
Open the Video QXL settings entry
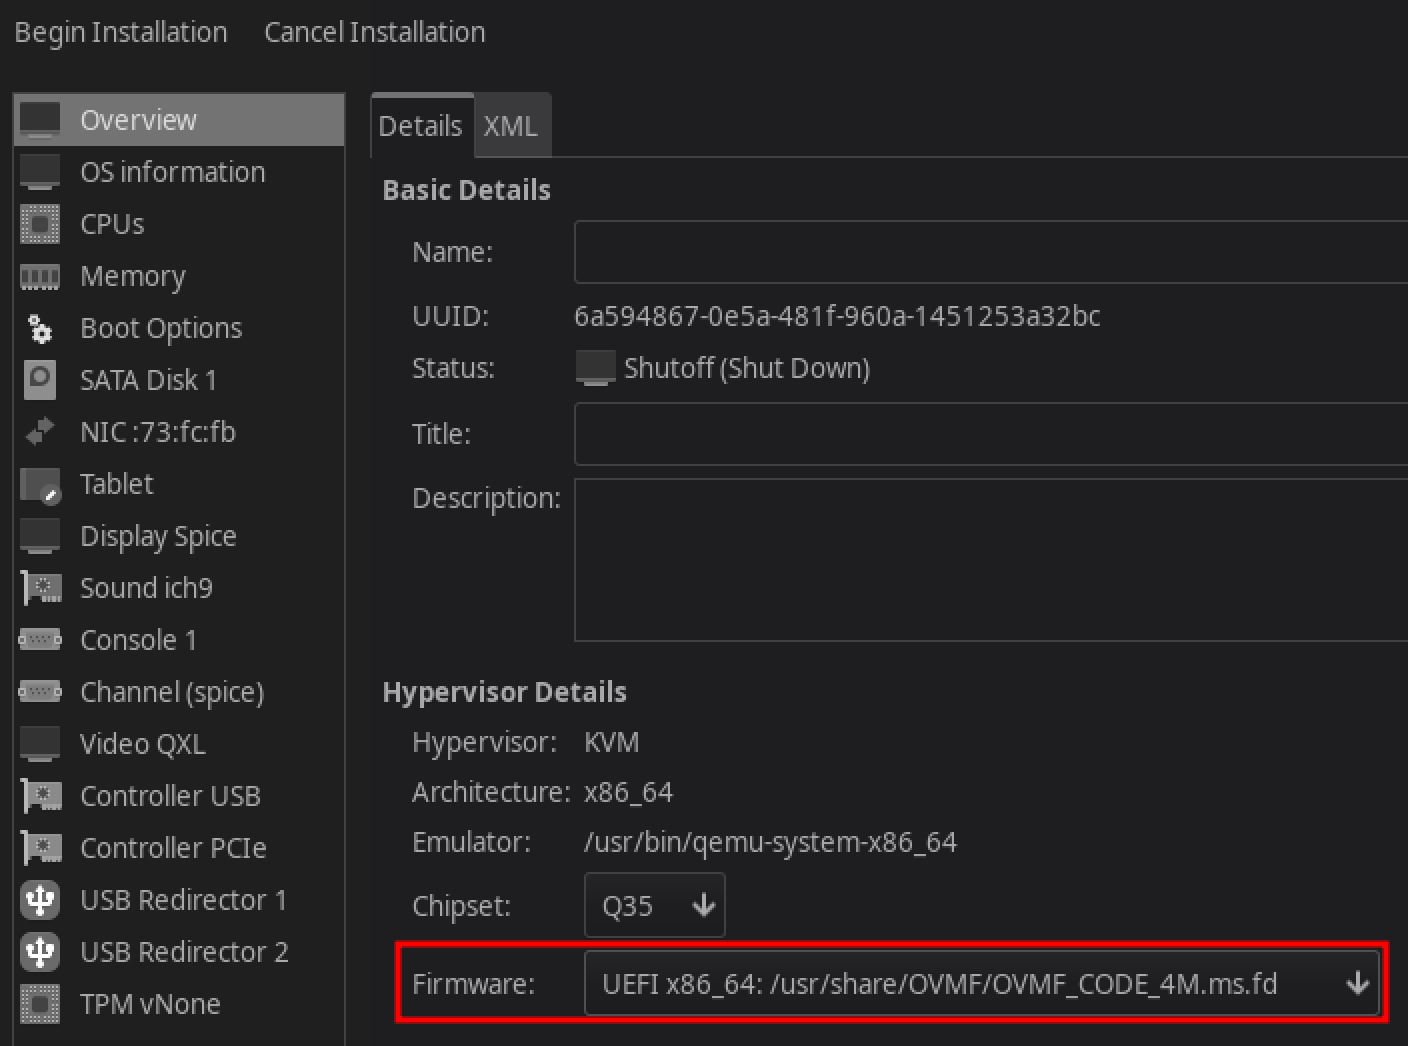[x=142, y=744]
